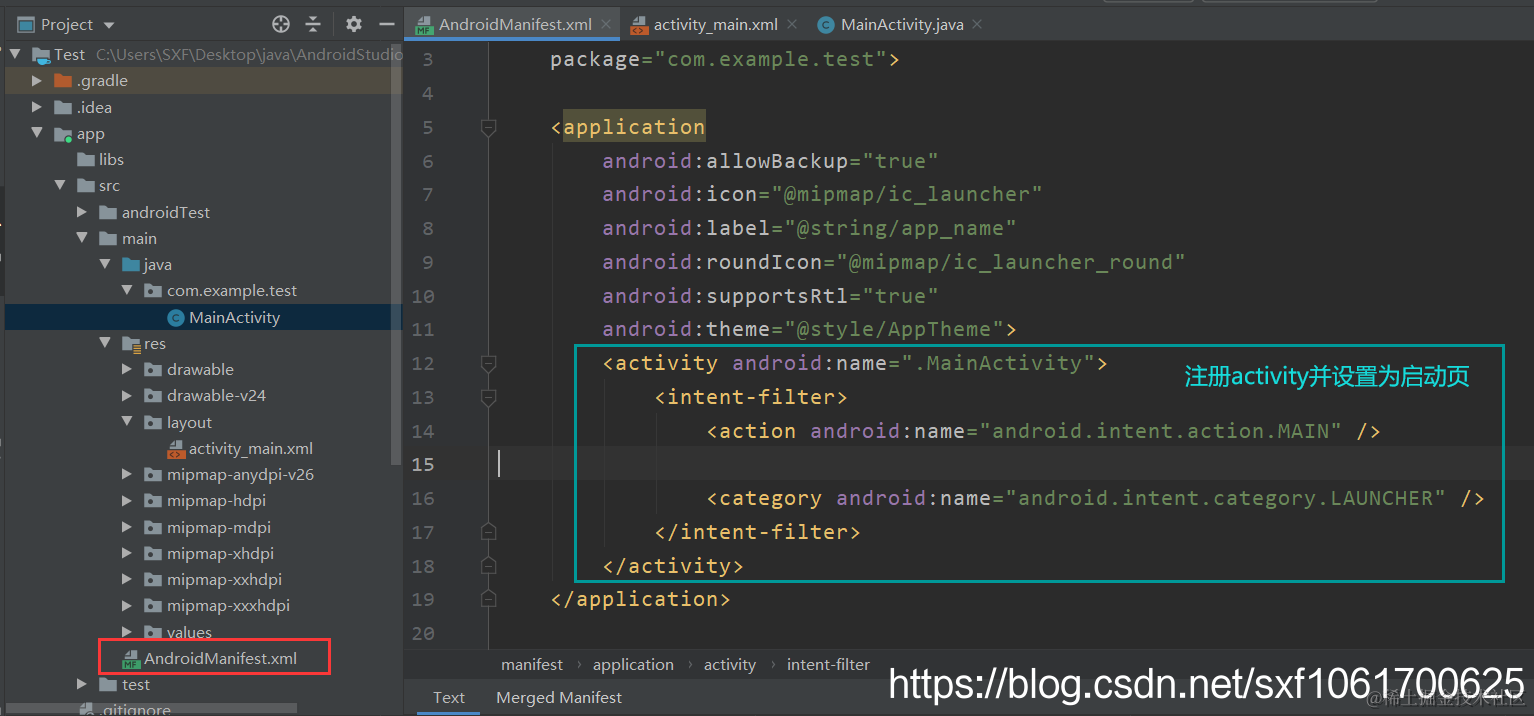Click the com.example.test package icon
The width and height of the screenshot is (1534, 716).
pyautogui.click(x=153, y=290)
